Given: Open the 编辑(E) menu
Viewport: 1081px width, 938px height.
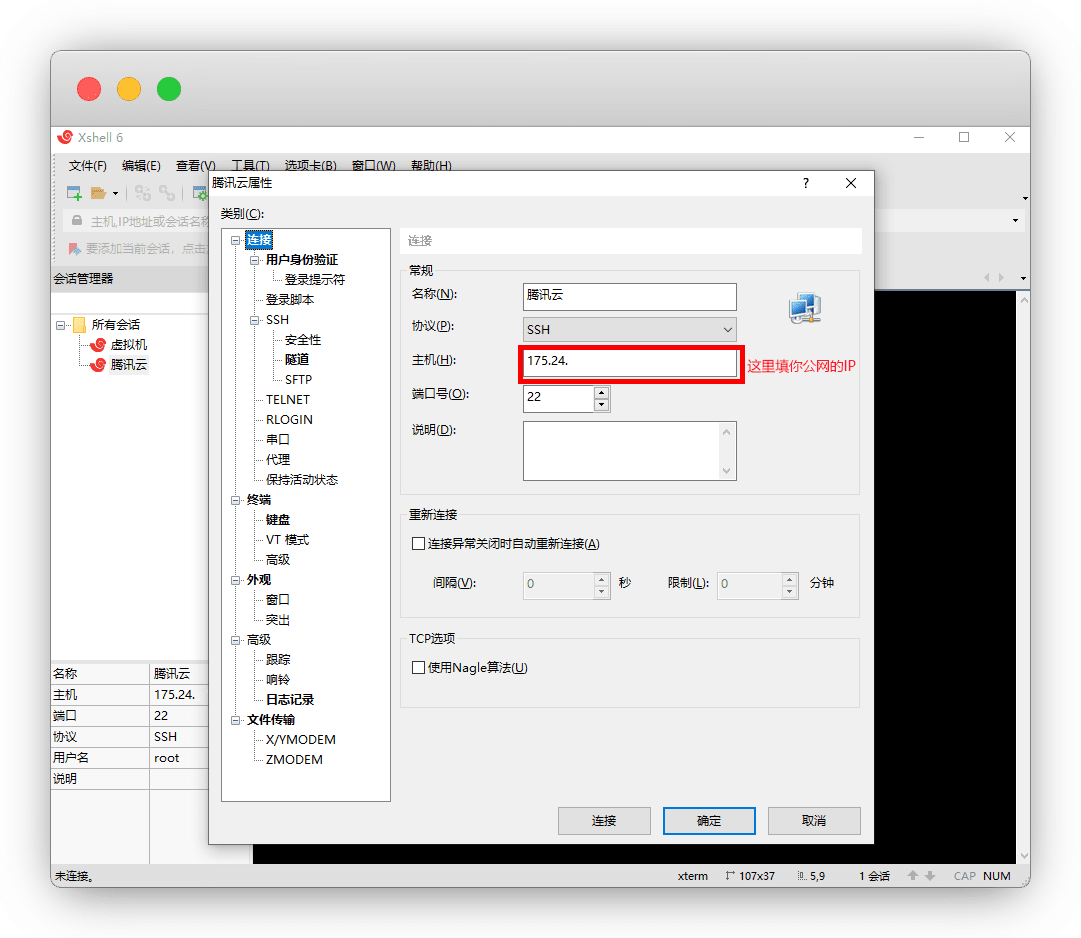Looking at the screenshot, I should pos(141,166).
